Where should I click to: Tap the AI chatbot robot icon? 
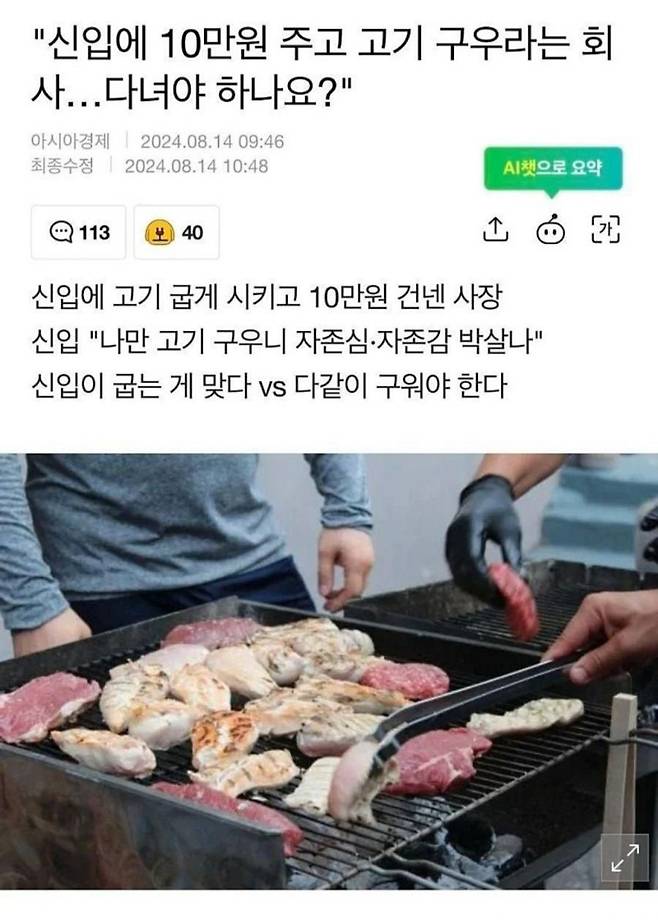[x=551, y=229]
